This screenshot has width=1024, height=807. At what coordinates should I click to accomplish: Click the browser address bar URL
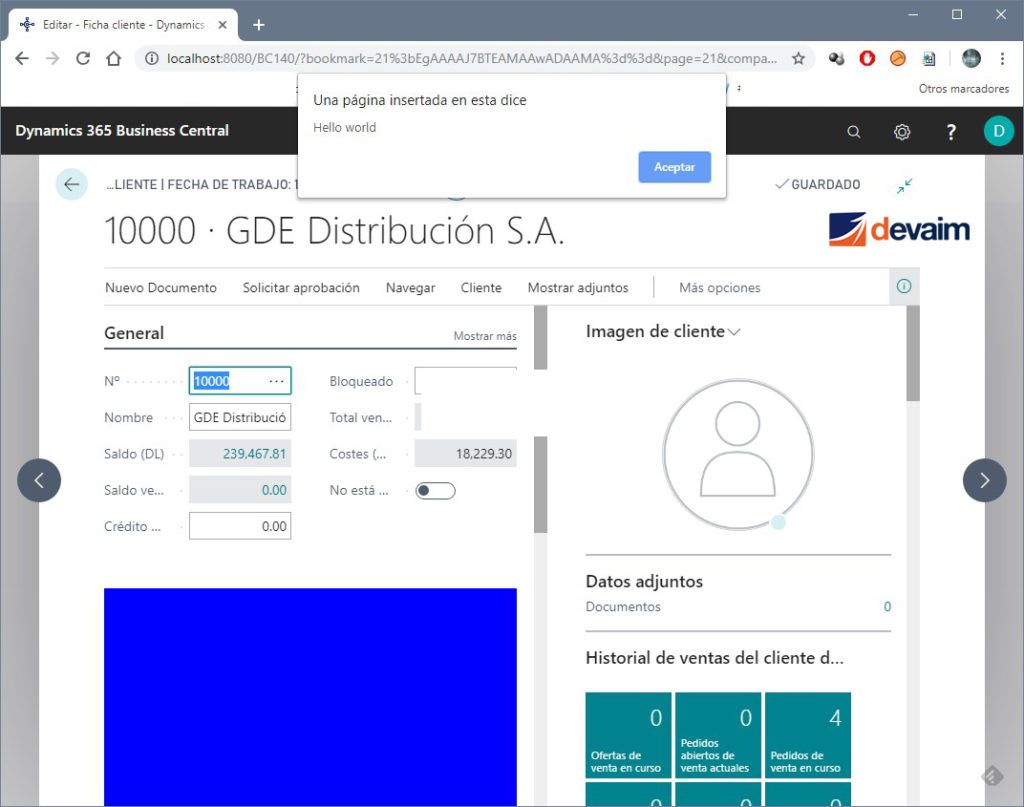click(x=472, y=59)
